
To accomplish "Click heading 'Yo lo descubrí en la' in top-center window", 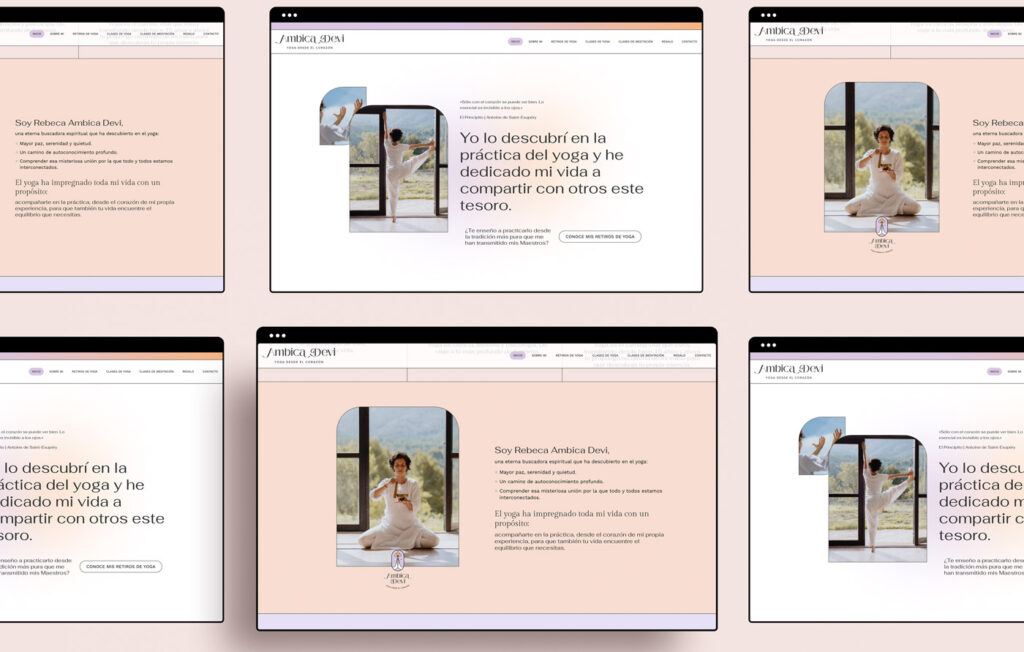I will [x=533, y=138].
